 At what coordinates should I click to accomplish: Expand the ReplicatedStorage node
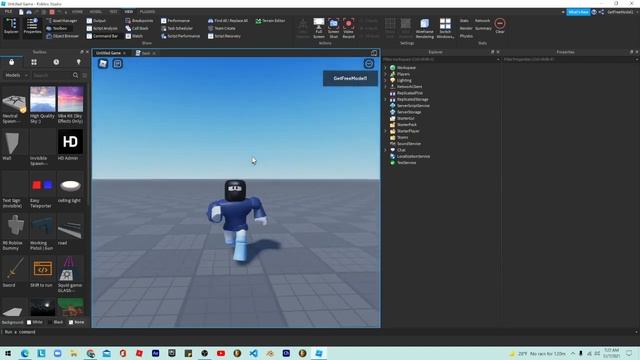click(386, 99)
